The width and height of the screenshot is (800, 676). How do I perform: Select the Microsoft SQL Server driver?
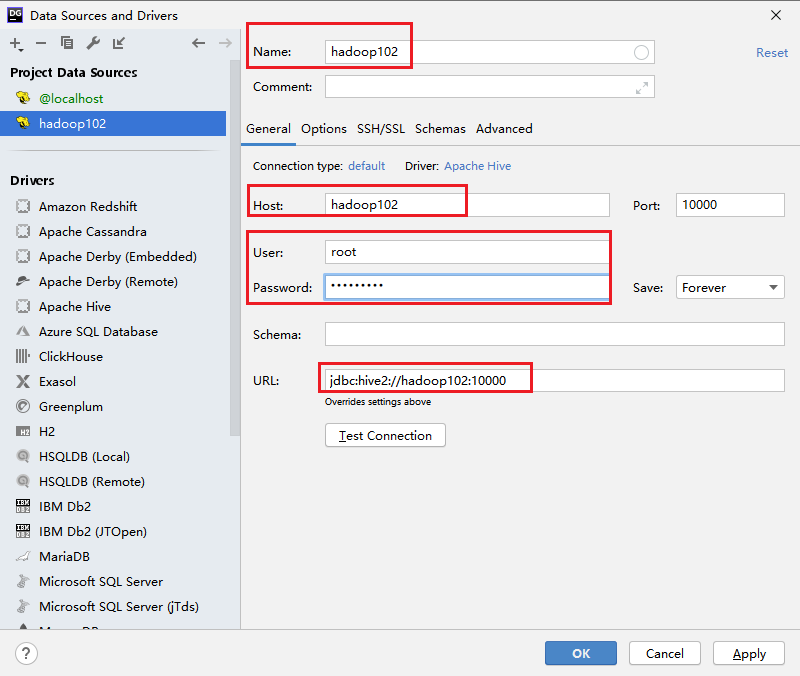pyautogui.click(x=113, y=582)
